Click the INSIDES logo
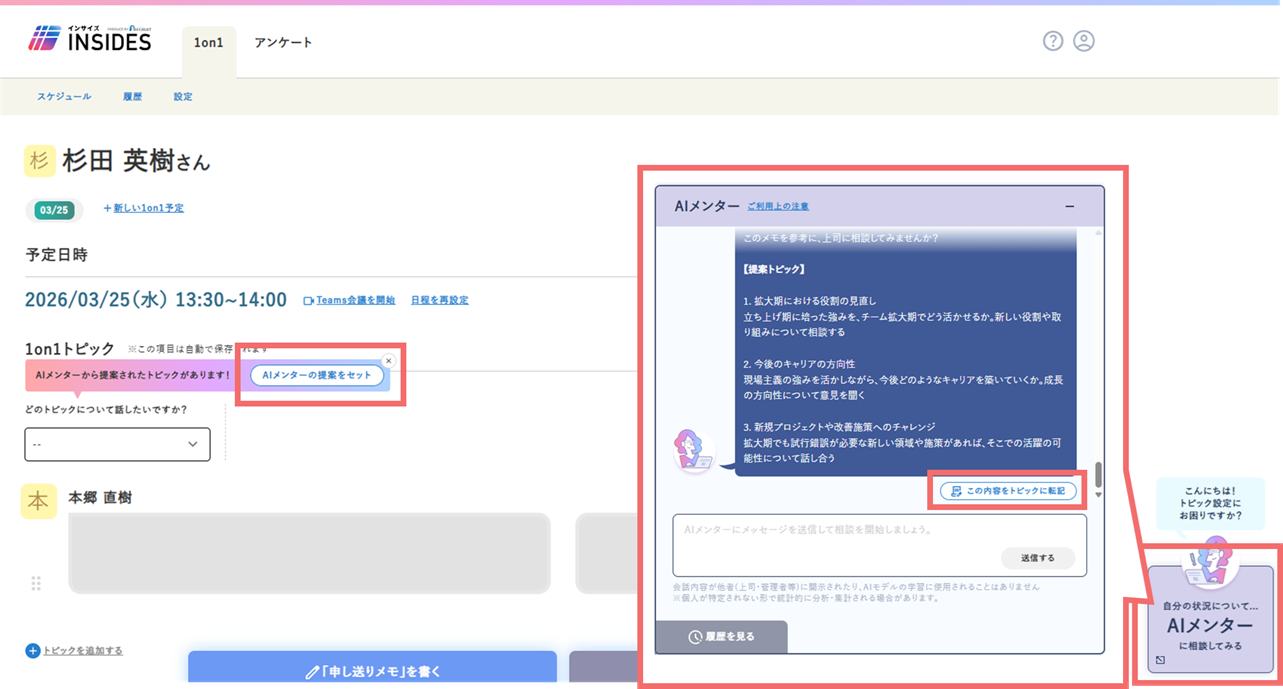 coord(90,39)
